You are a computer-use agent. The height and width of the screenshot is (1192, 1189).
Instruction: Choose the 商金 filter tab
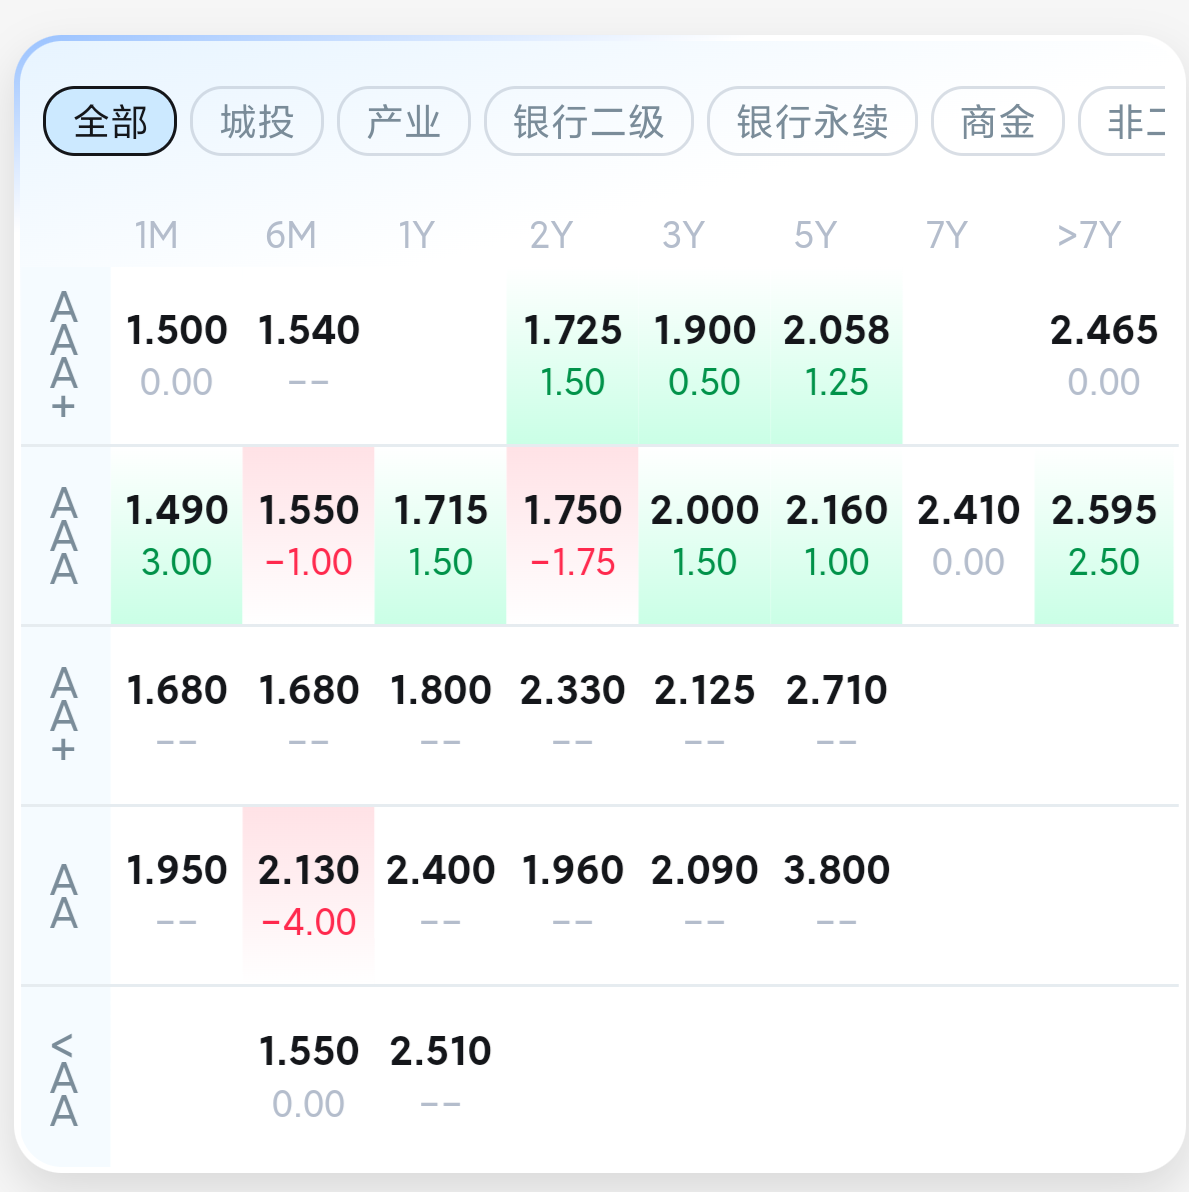click(997, 122)
